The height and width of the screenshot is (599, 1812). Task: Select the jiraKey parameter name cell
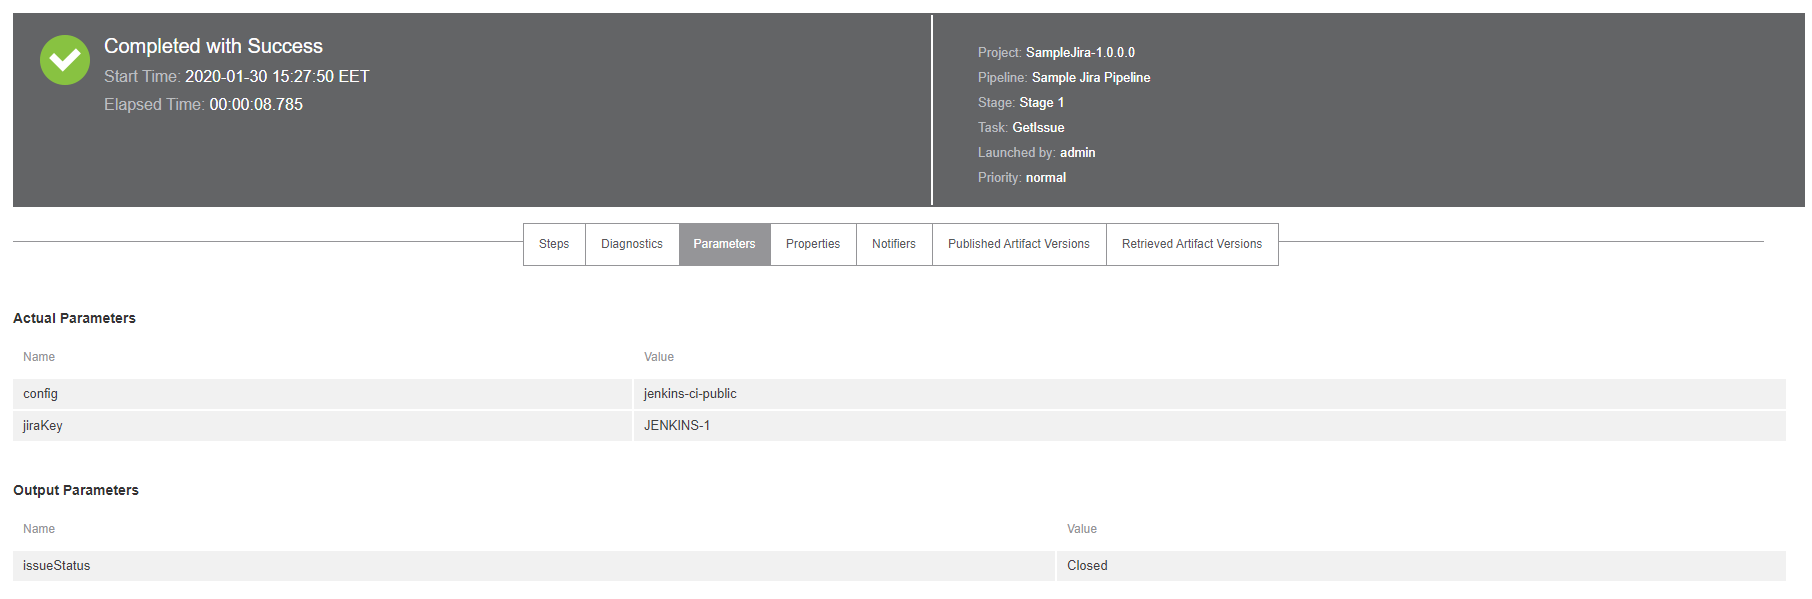[x=322, y=426]
